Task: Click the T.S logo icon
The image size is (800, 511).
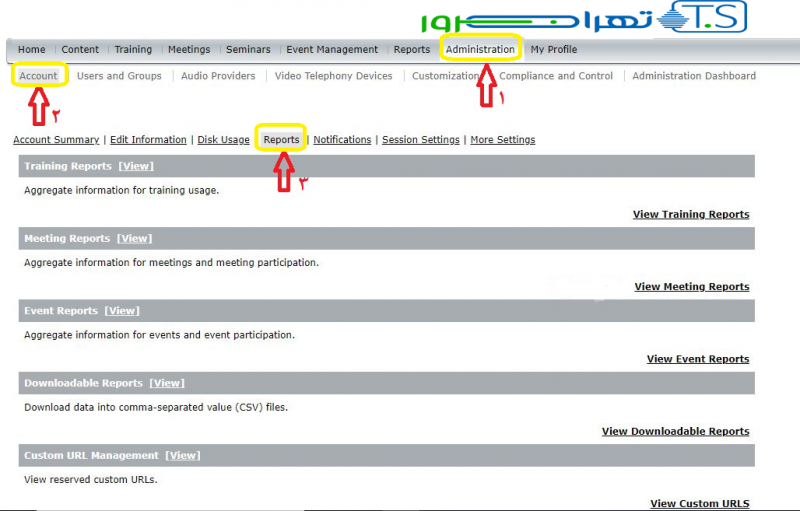Action: point(709,17)
